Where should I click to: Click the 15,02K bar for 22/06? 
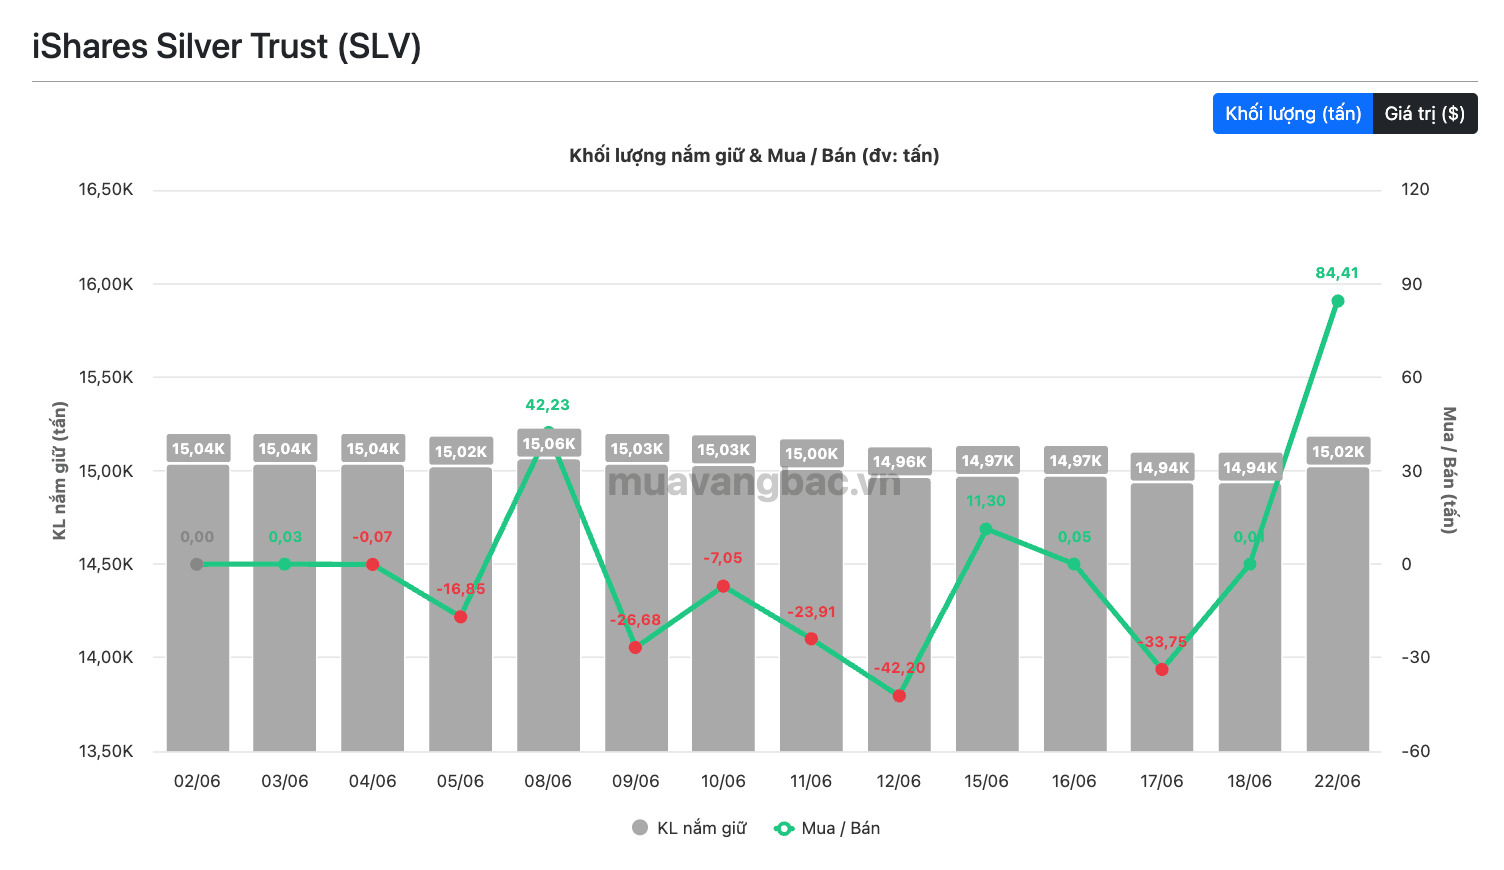coord(1337,609)
